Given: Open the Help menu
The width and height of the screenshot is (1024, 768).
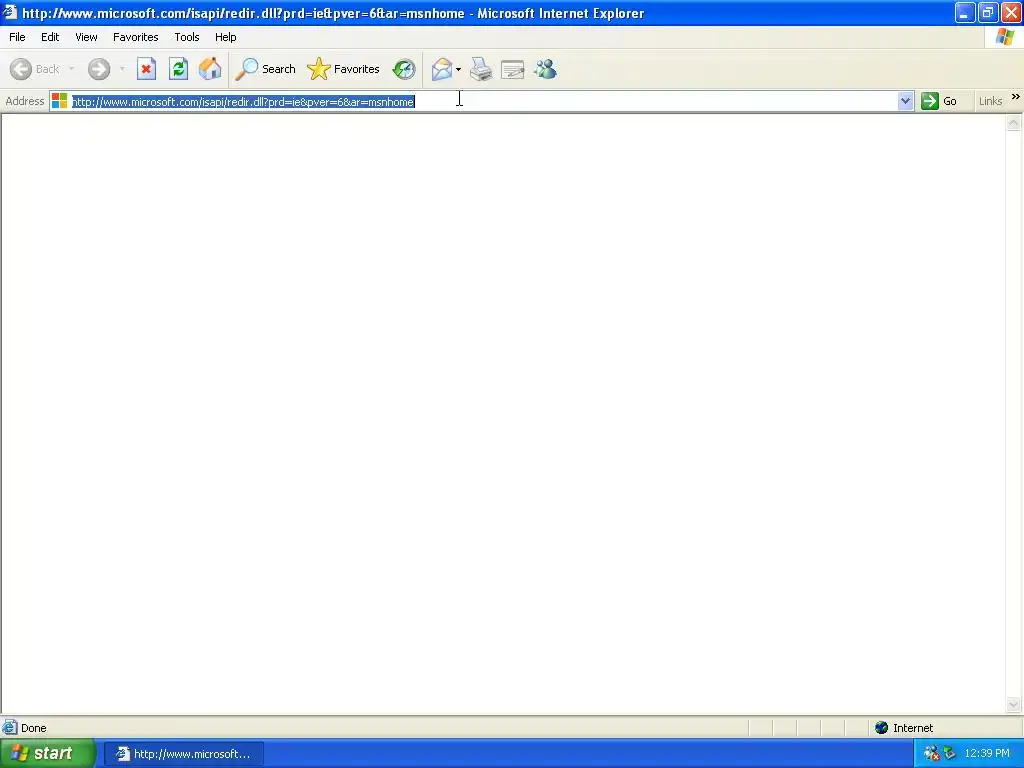Looking at the screenshot, I should click(225, 37).
